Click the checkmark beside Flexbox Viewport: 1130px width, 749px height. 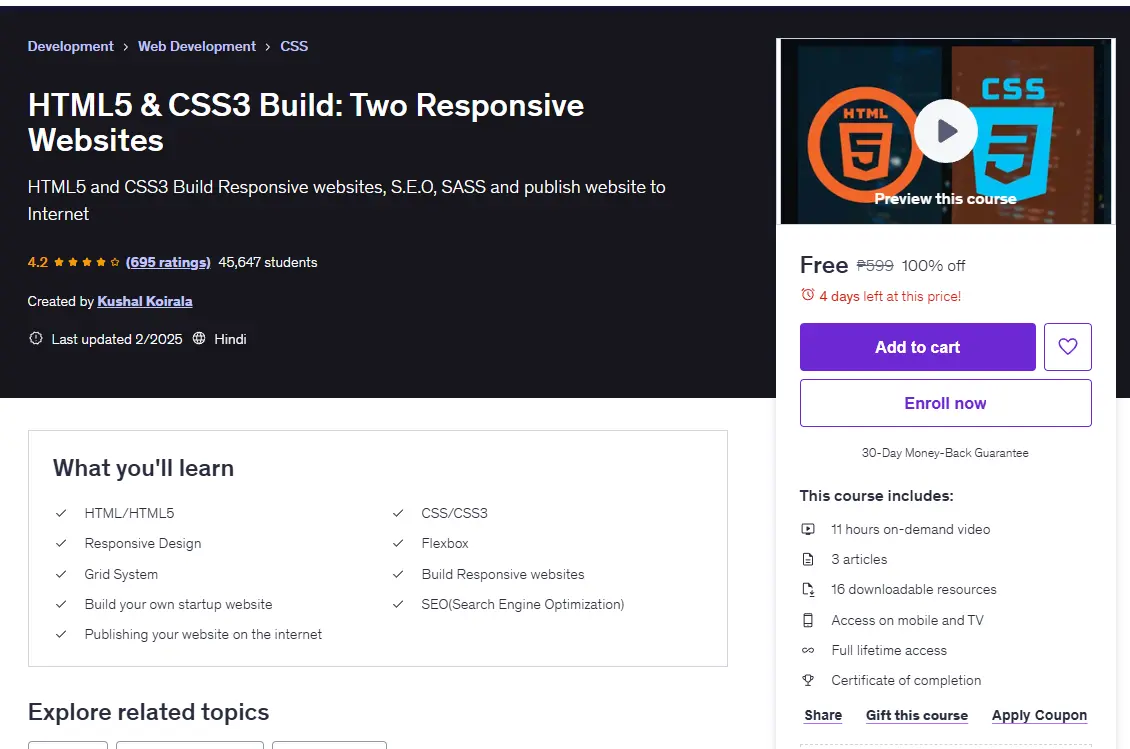click(398, 544)
